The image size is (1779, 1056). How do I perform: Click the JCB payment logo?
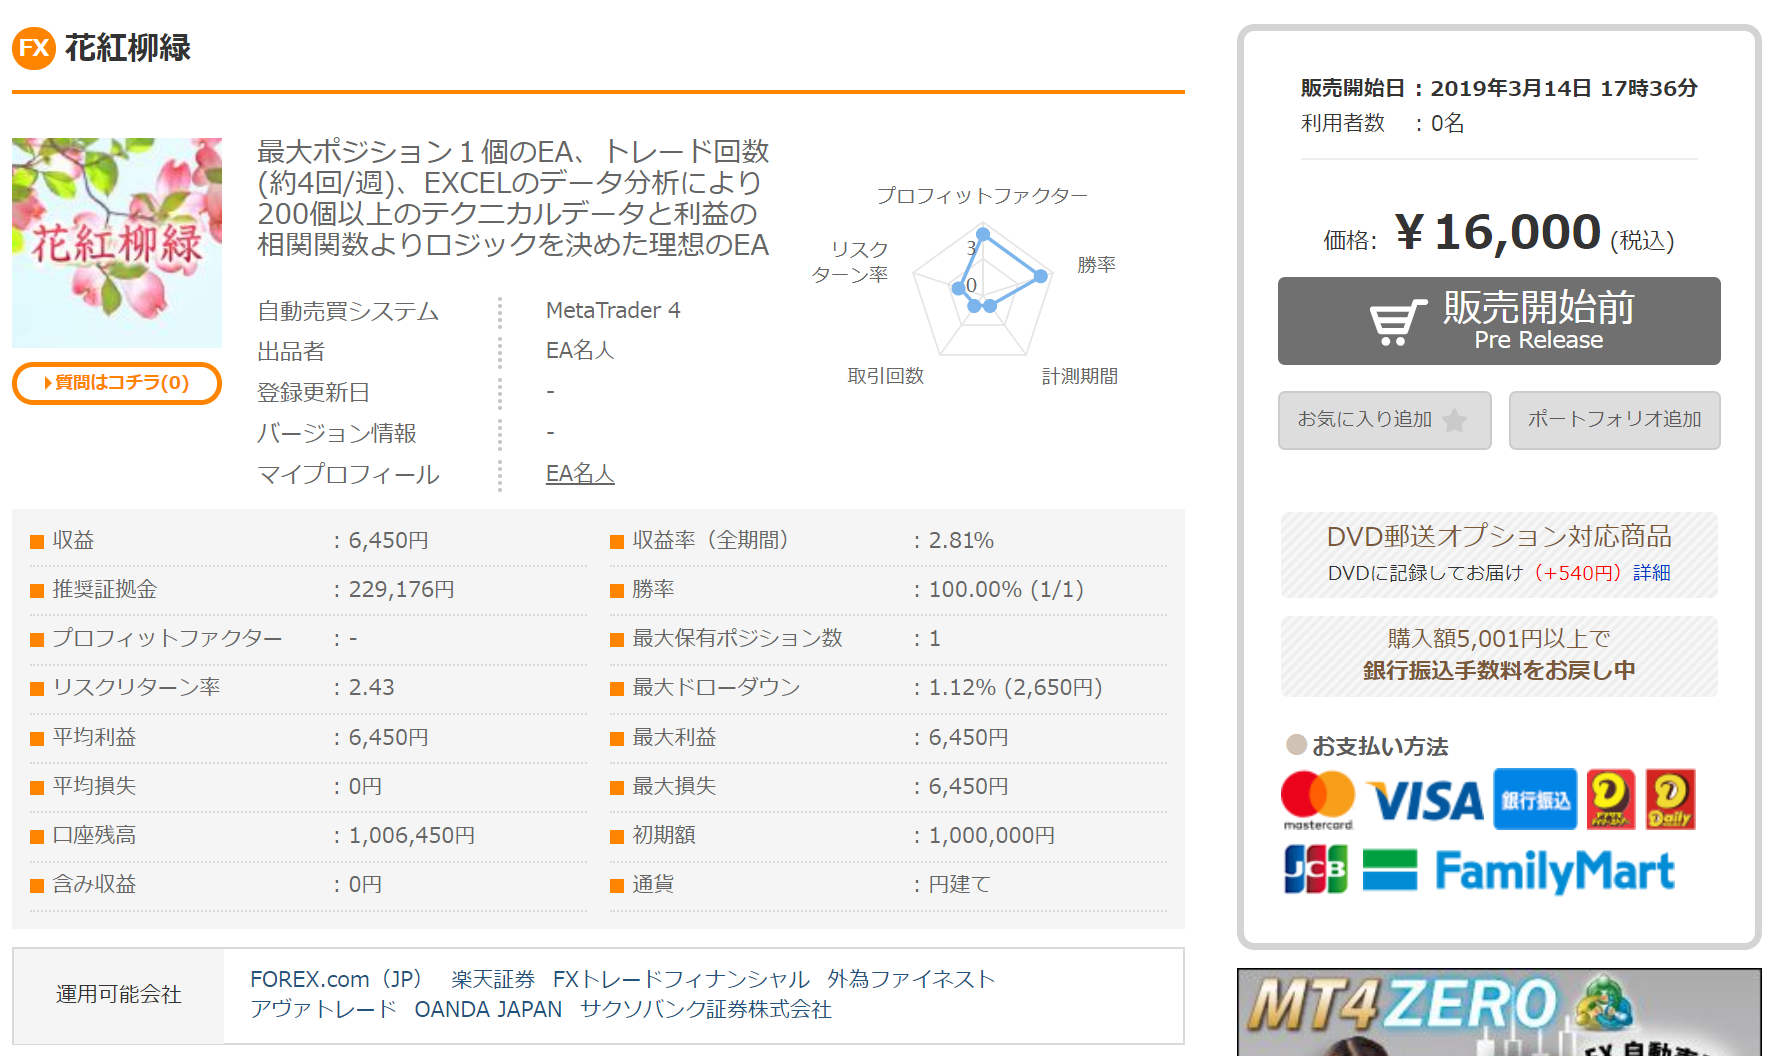pyautogui.click(x=1316, y=869)
